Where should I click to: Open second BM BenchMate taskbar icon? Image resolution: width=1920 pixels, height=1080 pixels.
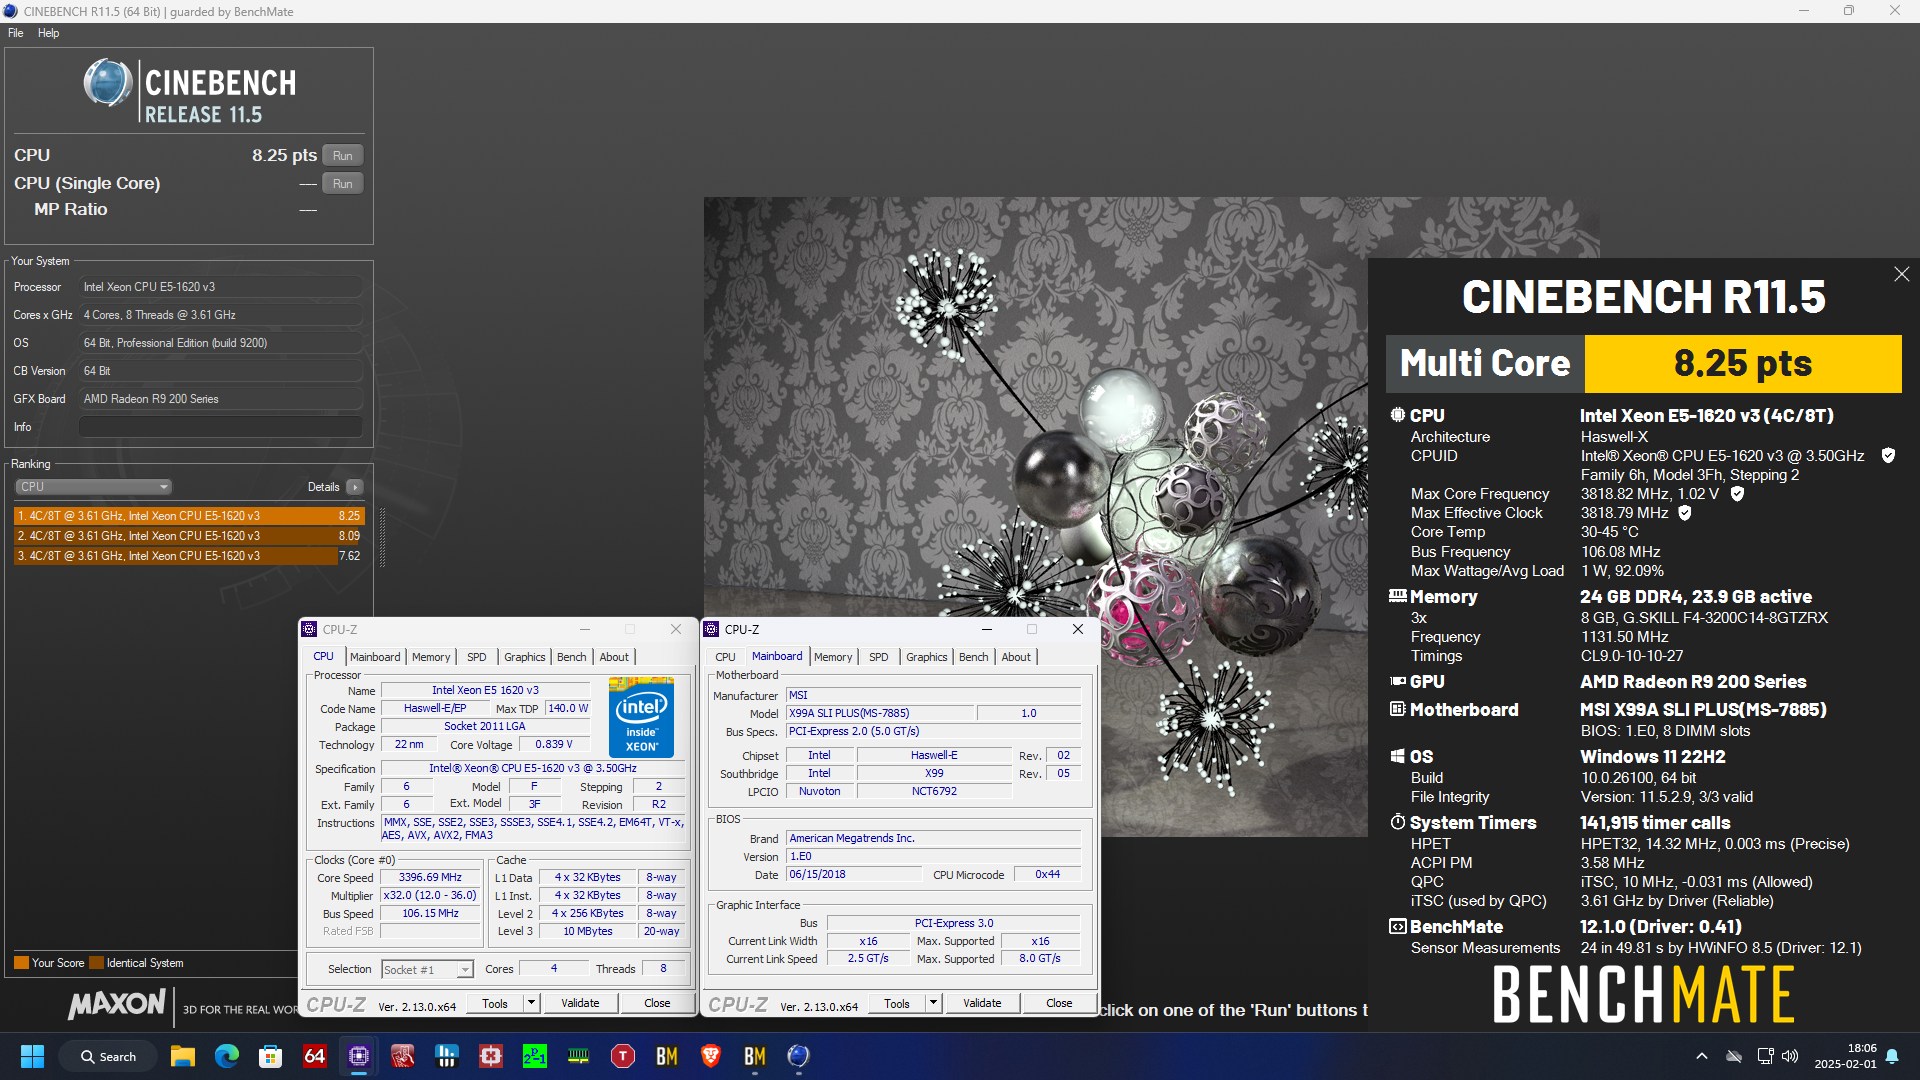[755, 1056]
